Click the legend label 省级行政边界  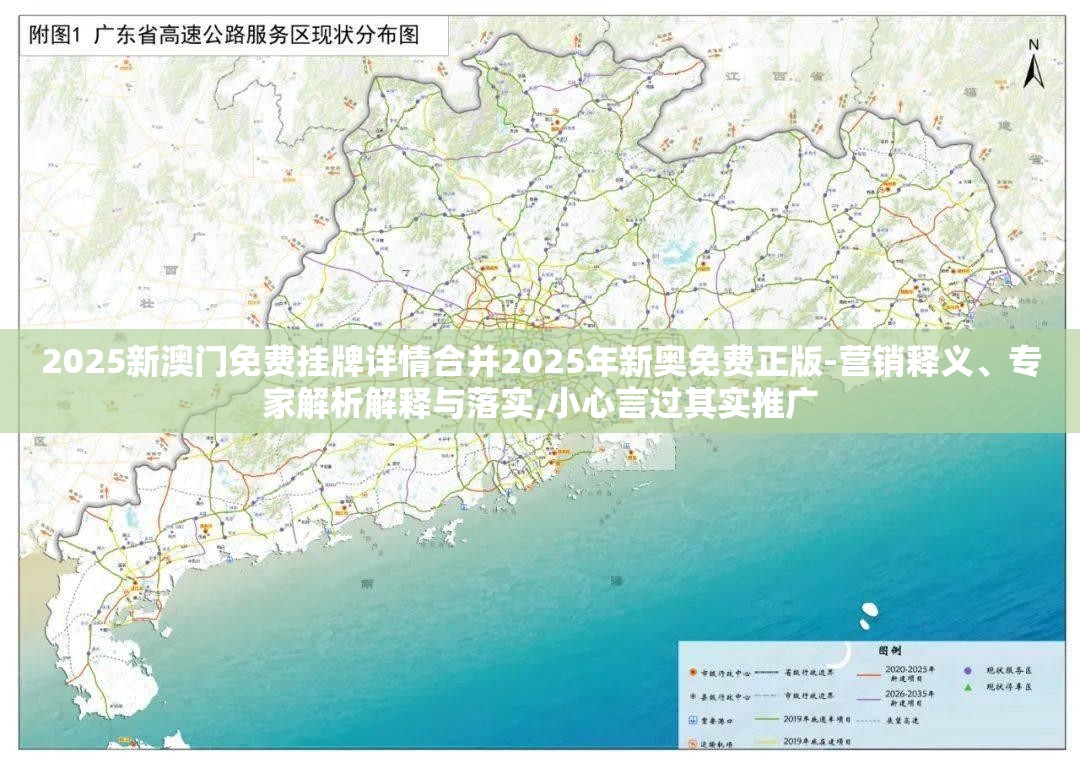809,672
